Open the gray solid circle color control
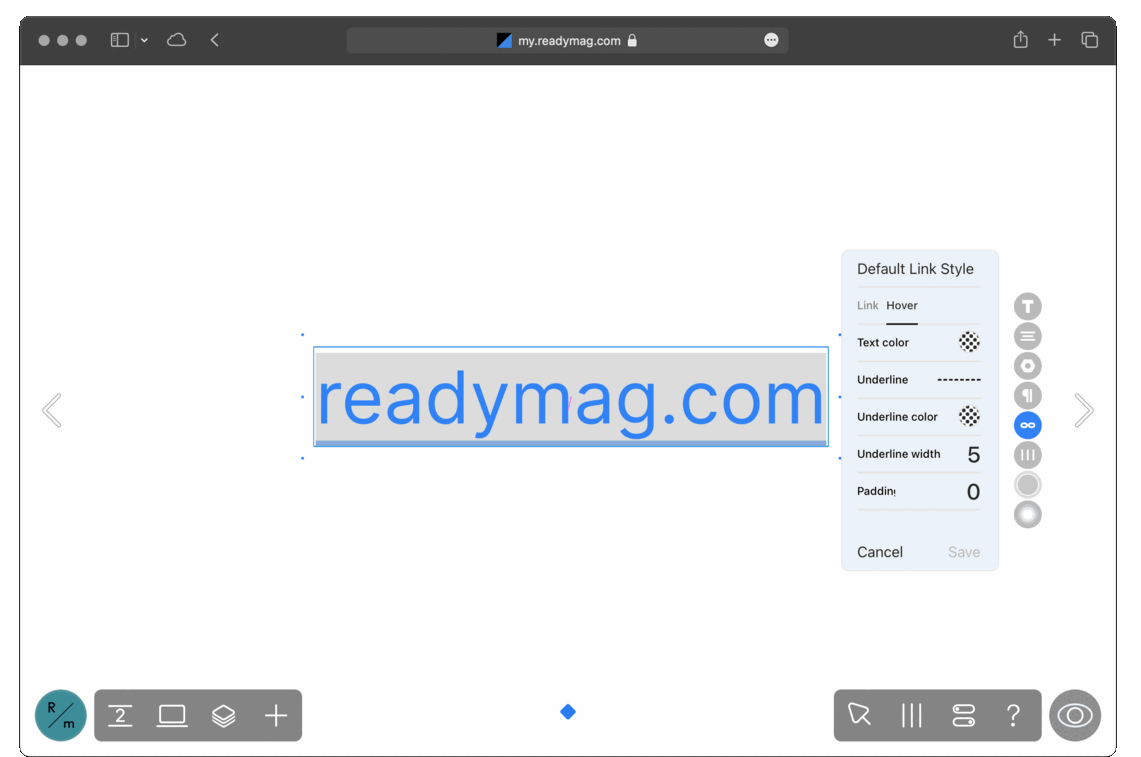 coord(1027,485)
